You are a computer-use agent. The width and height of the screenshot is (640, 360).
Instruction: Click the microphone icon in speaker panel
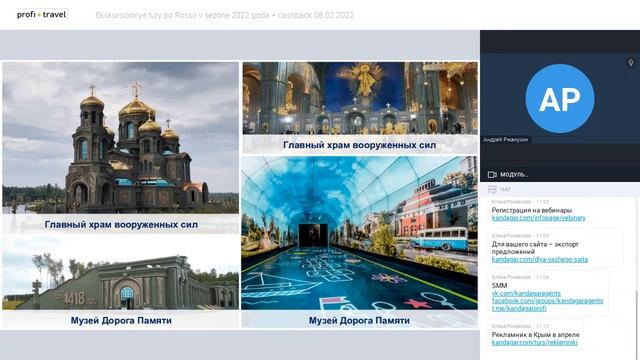click(631, 62)
